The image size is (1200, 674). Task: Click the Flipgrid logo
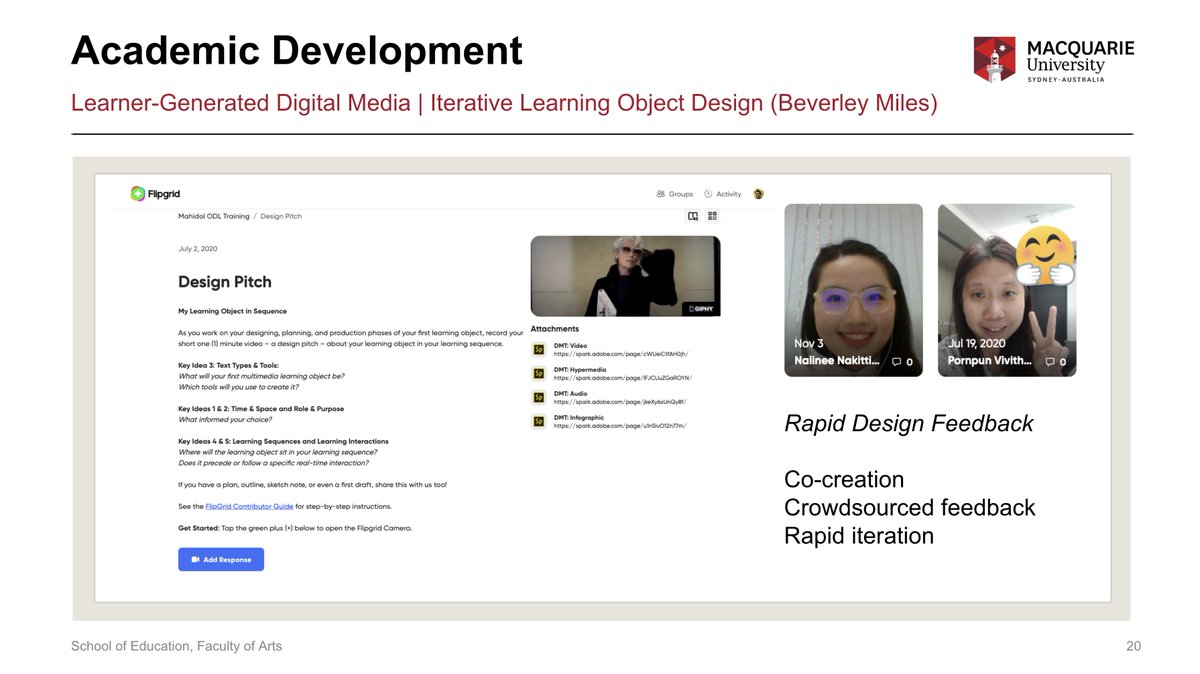tap(155, 193)
